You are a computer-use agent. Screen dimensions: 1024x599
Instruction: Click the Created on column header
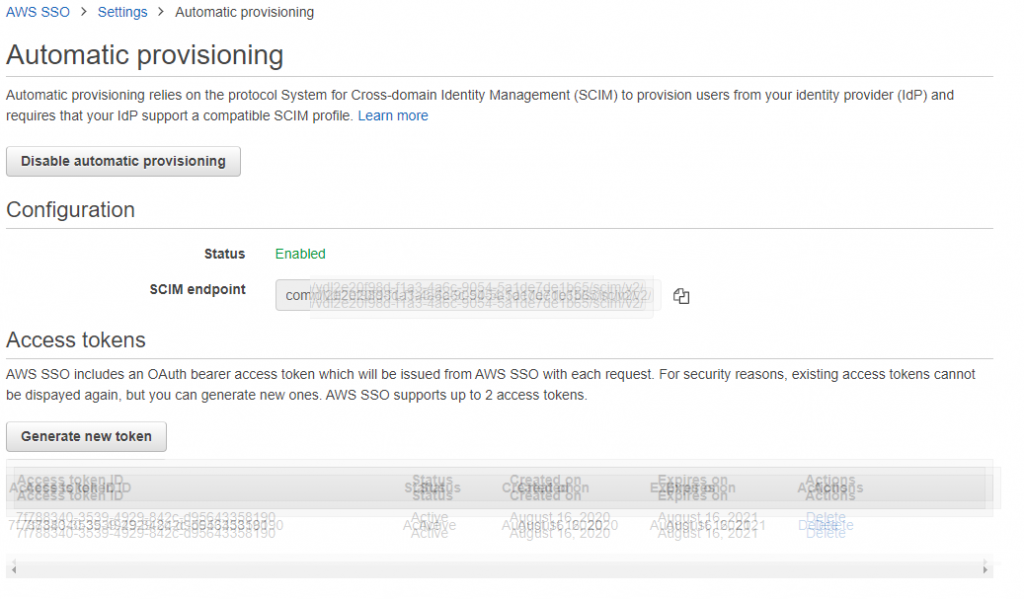click(545, 488)
